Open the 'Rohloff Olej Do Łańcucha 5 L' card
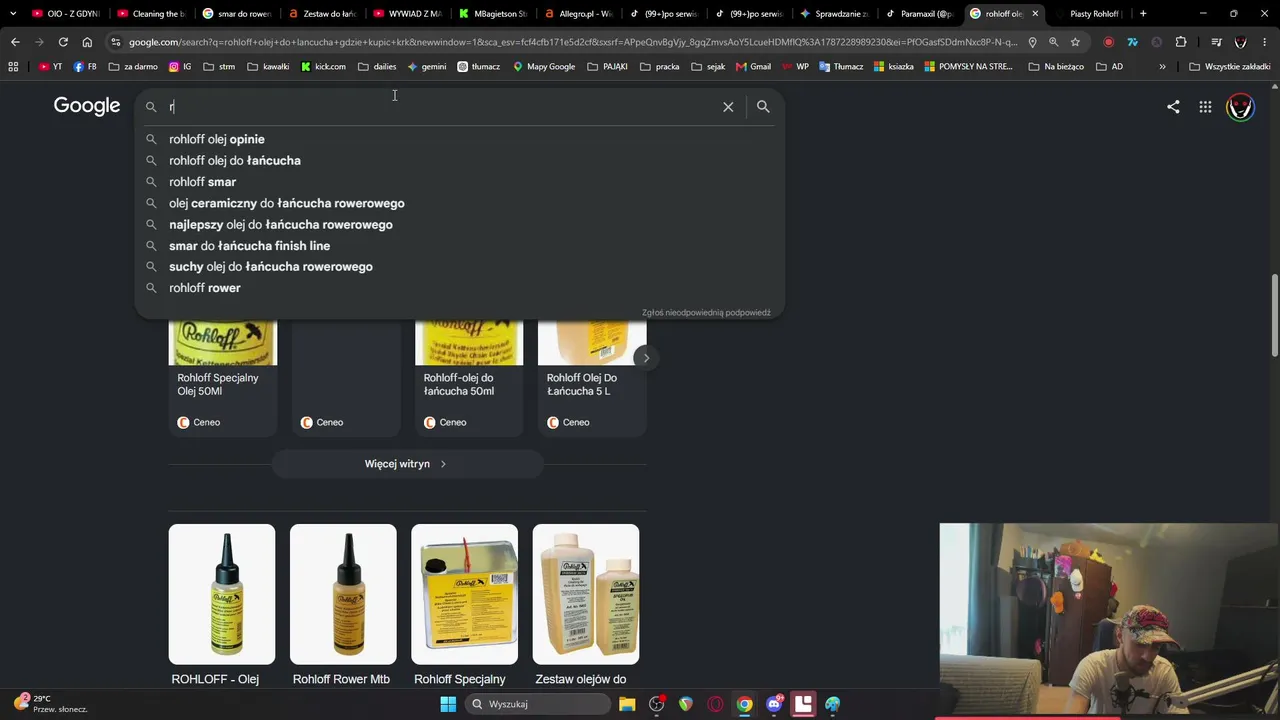 point(592,379)
